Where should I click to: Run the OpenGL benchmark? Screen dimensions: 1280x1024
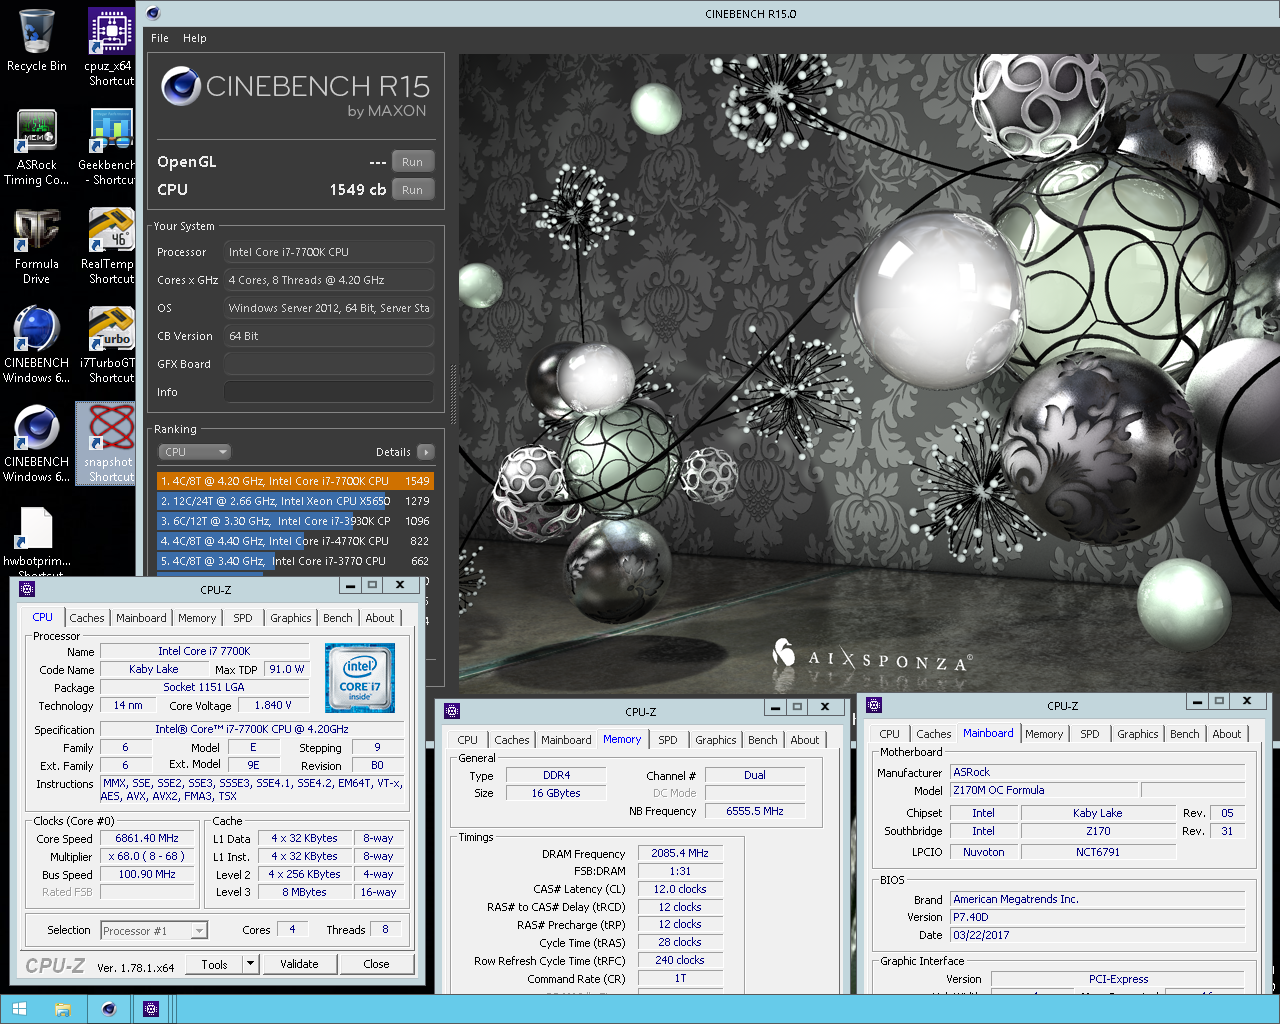coord(412,162)
